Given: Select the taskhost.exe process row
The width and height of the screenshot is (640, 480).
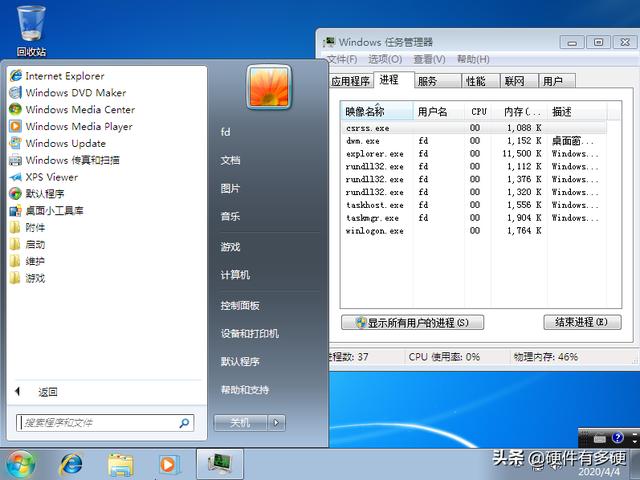Looking at the screenshot, I should point(473,205).
